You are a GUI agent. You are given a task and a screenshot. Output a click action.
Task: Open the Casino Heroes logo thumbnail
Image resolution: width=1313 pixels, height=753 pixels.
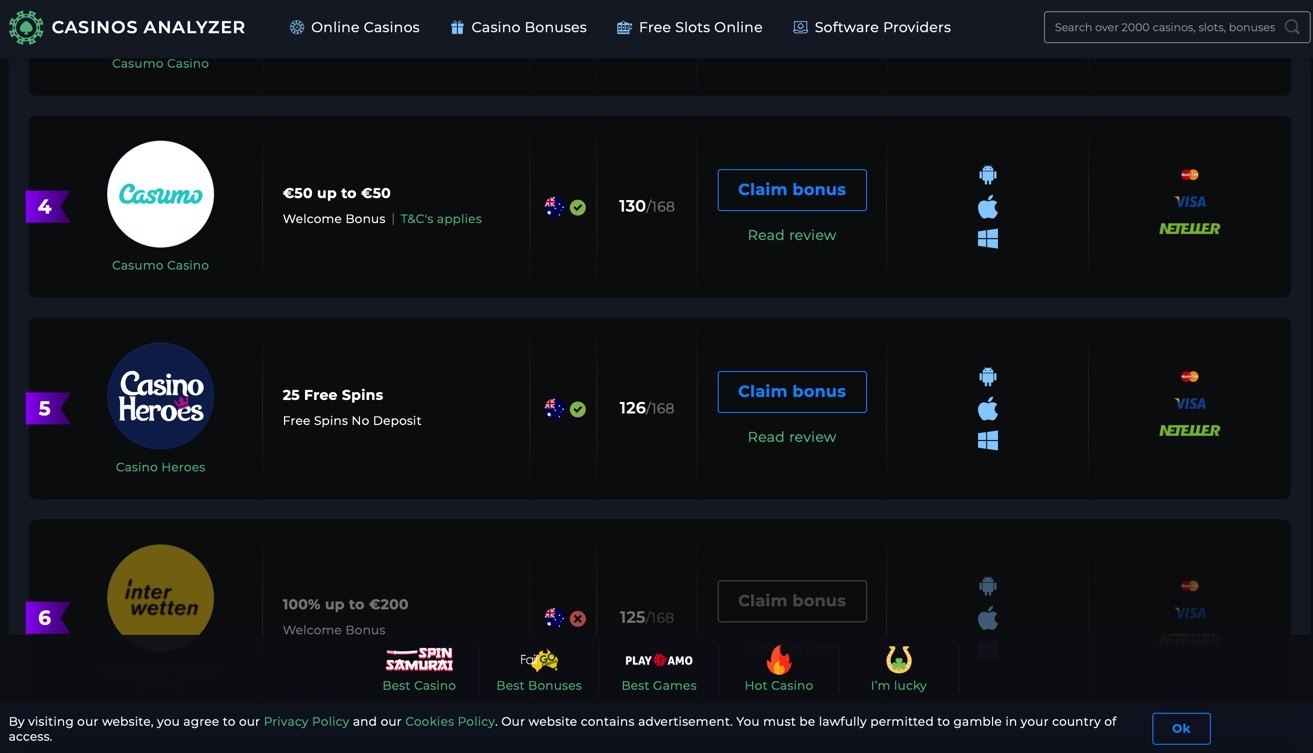(x=160, y=396)
